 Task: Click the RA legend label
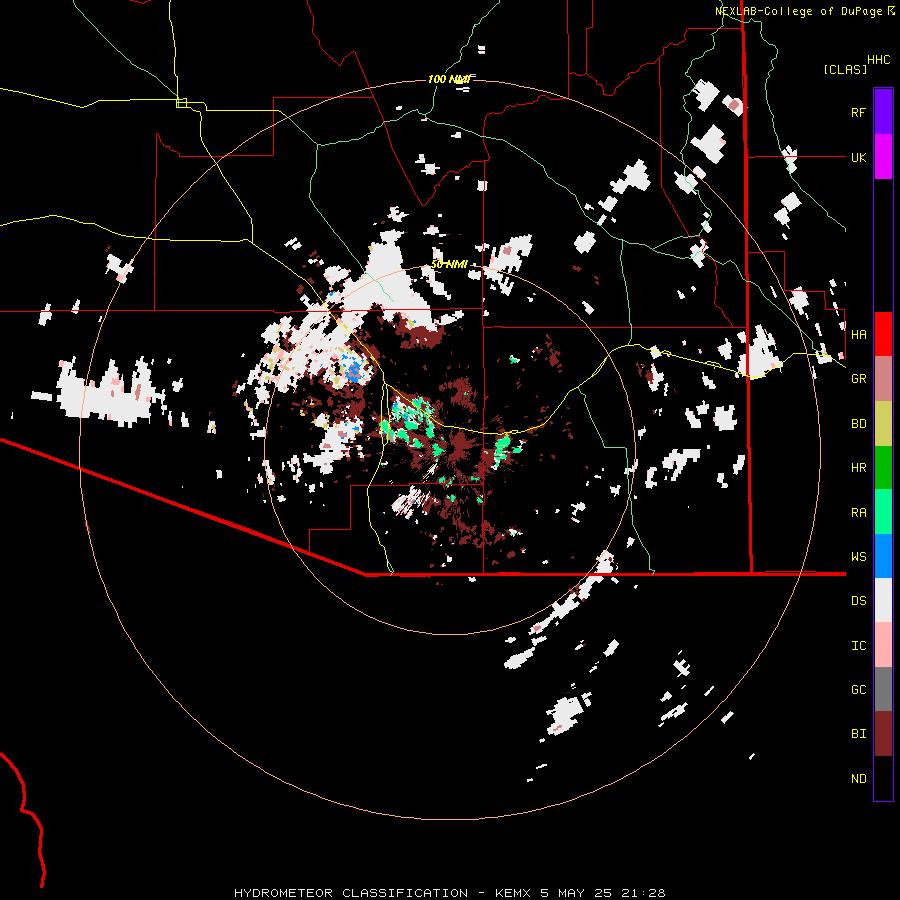tap(858, 513)
